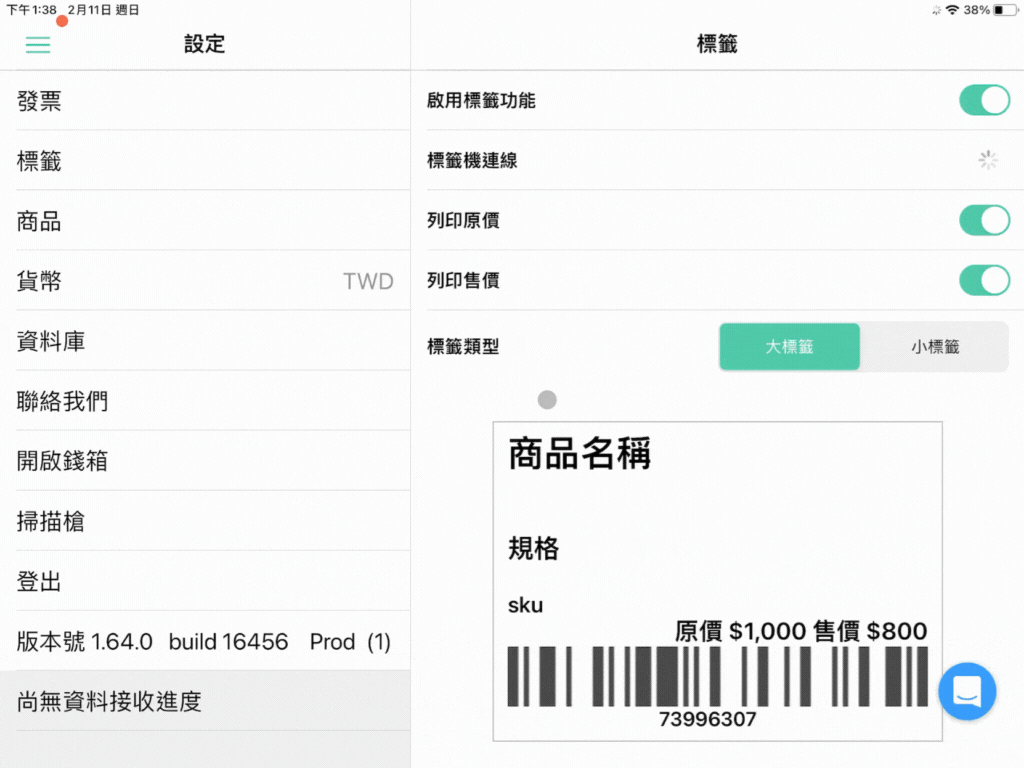1024x768 pixels.
Task: Open the 貨幣 currency setting
Action: (x=205, y=281)
